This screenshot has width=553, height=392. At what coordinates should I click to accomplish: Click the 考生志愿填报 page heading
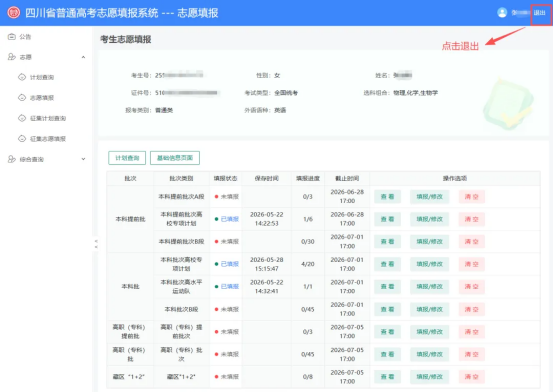(126, 39)
